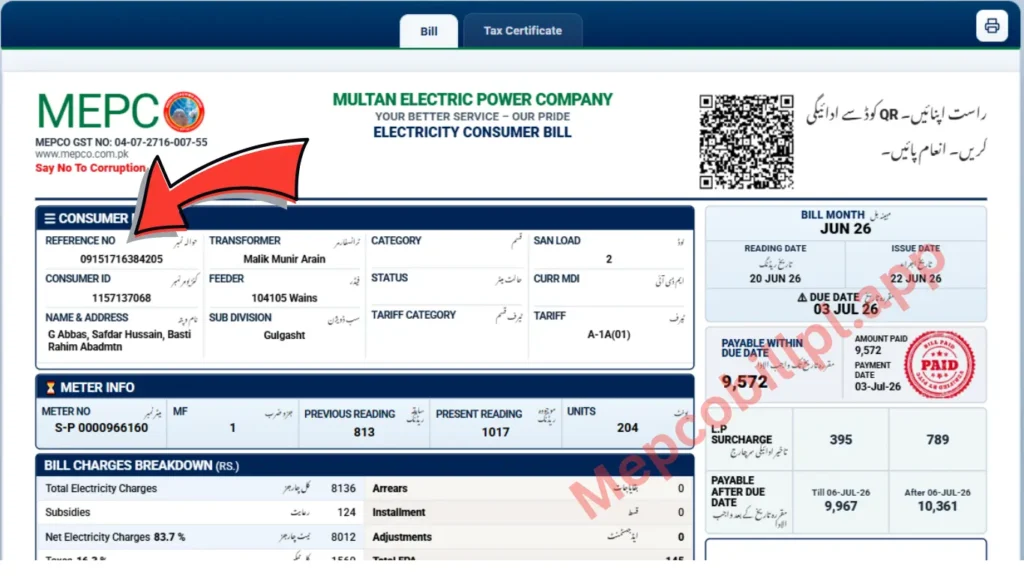Click reading date 20 JUN 26

coord(775,278)
